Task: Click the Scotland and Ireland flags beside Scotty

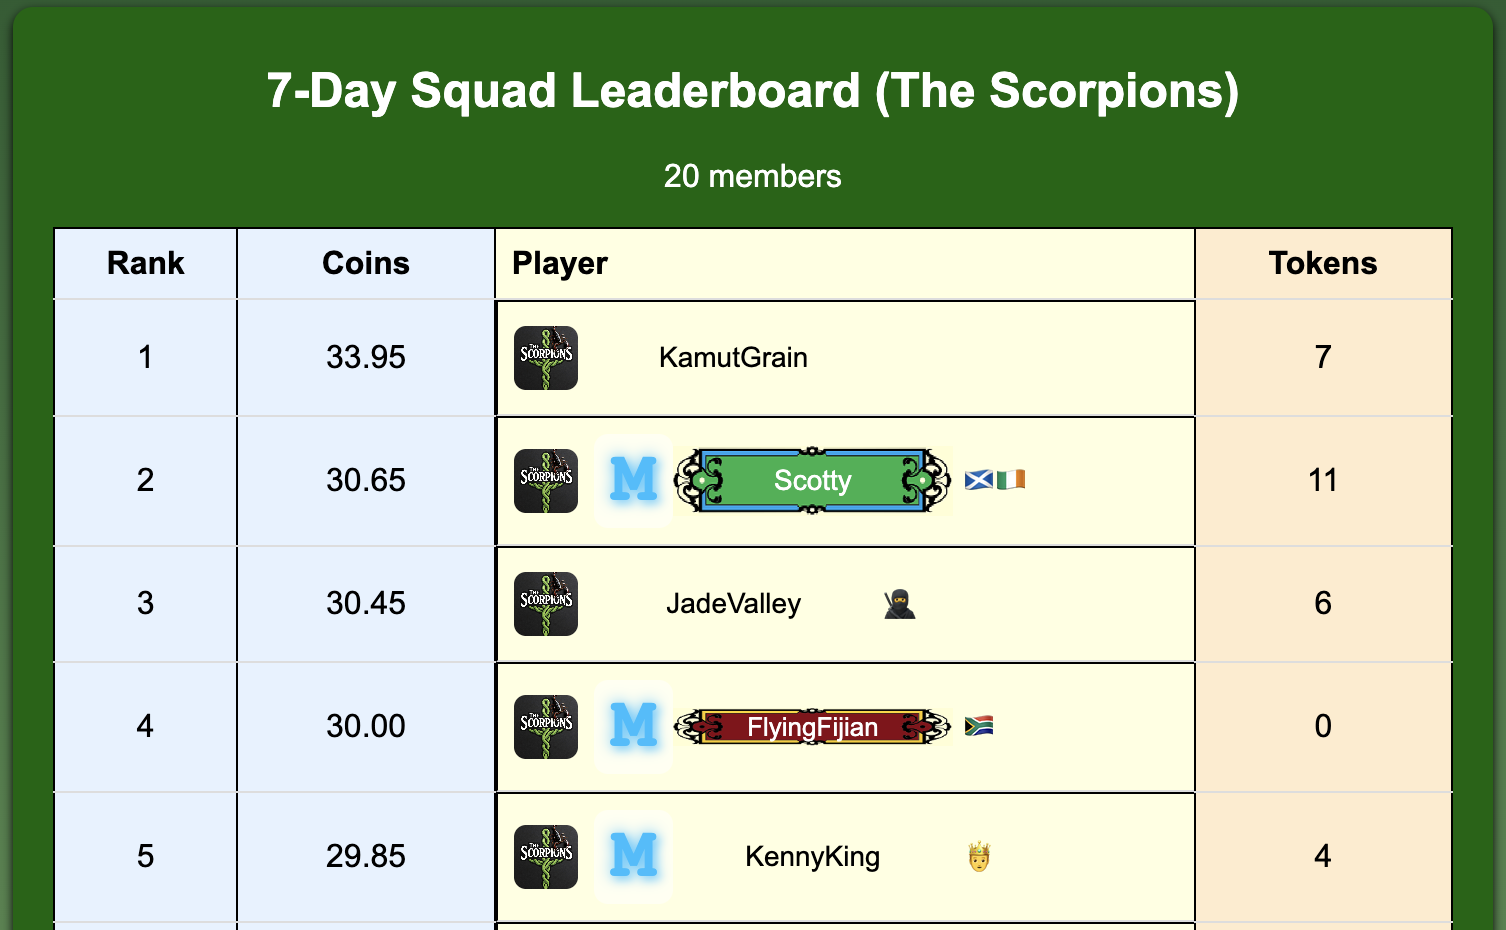Action: point(995,481)
